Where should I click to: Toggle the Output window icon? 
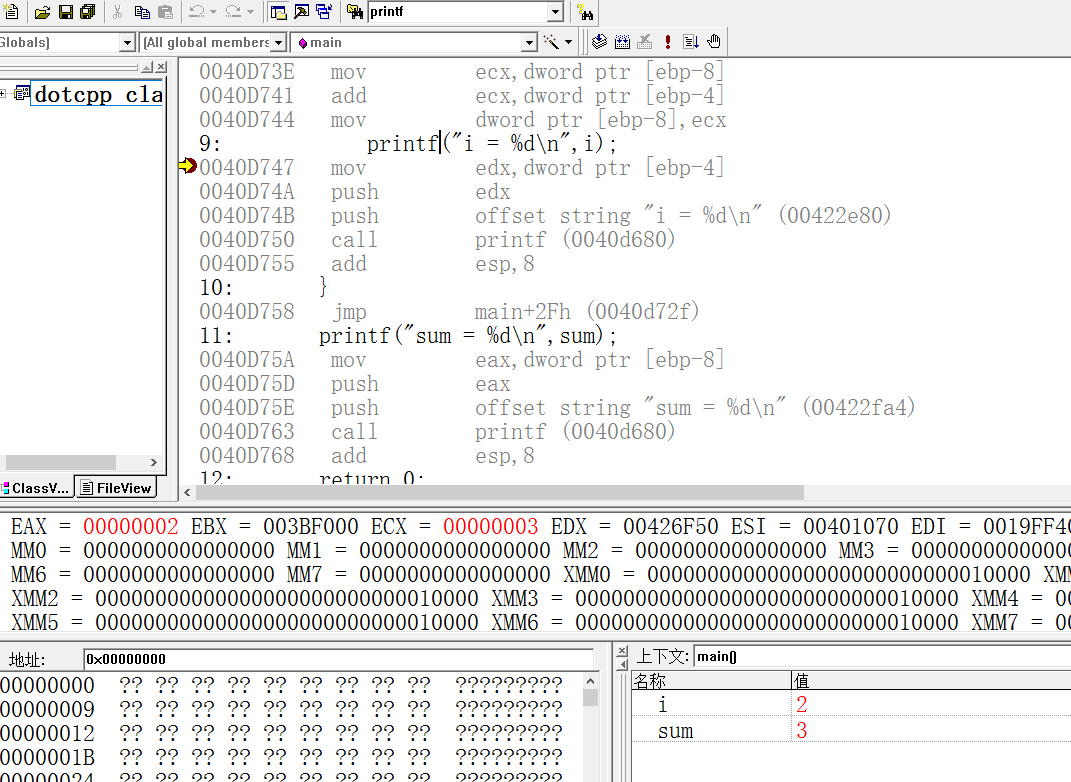click(x=301, y=12)
